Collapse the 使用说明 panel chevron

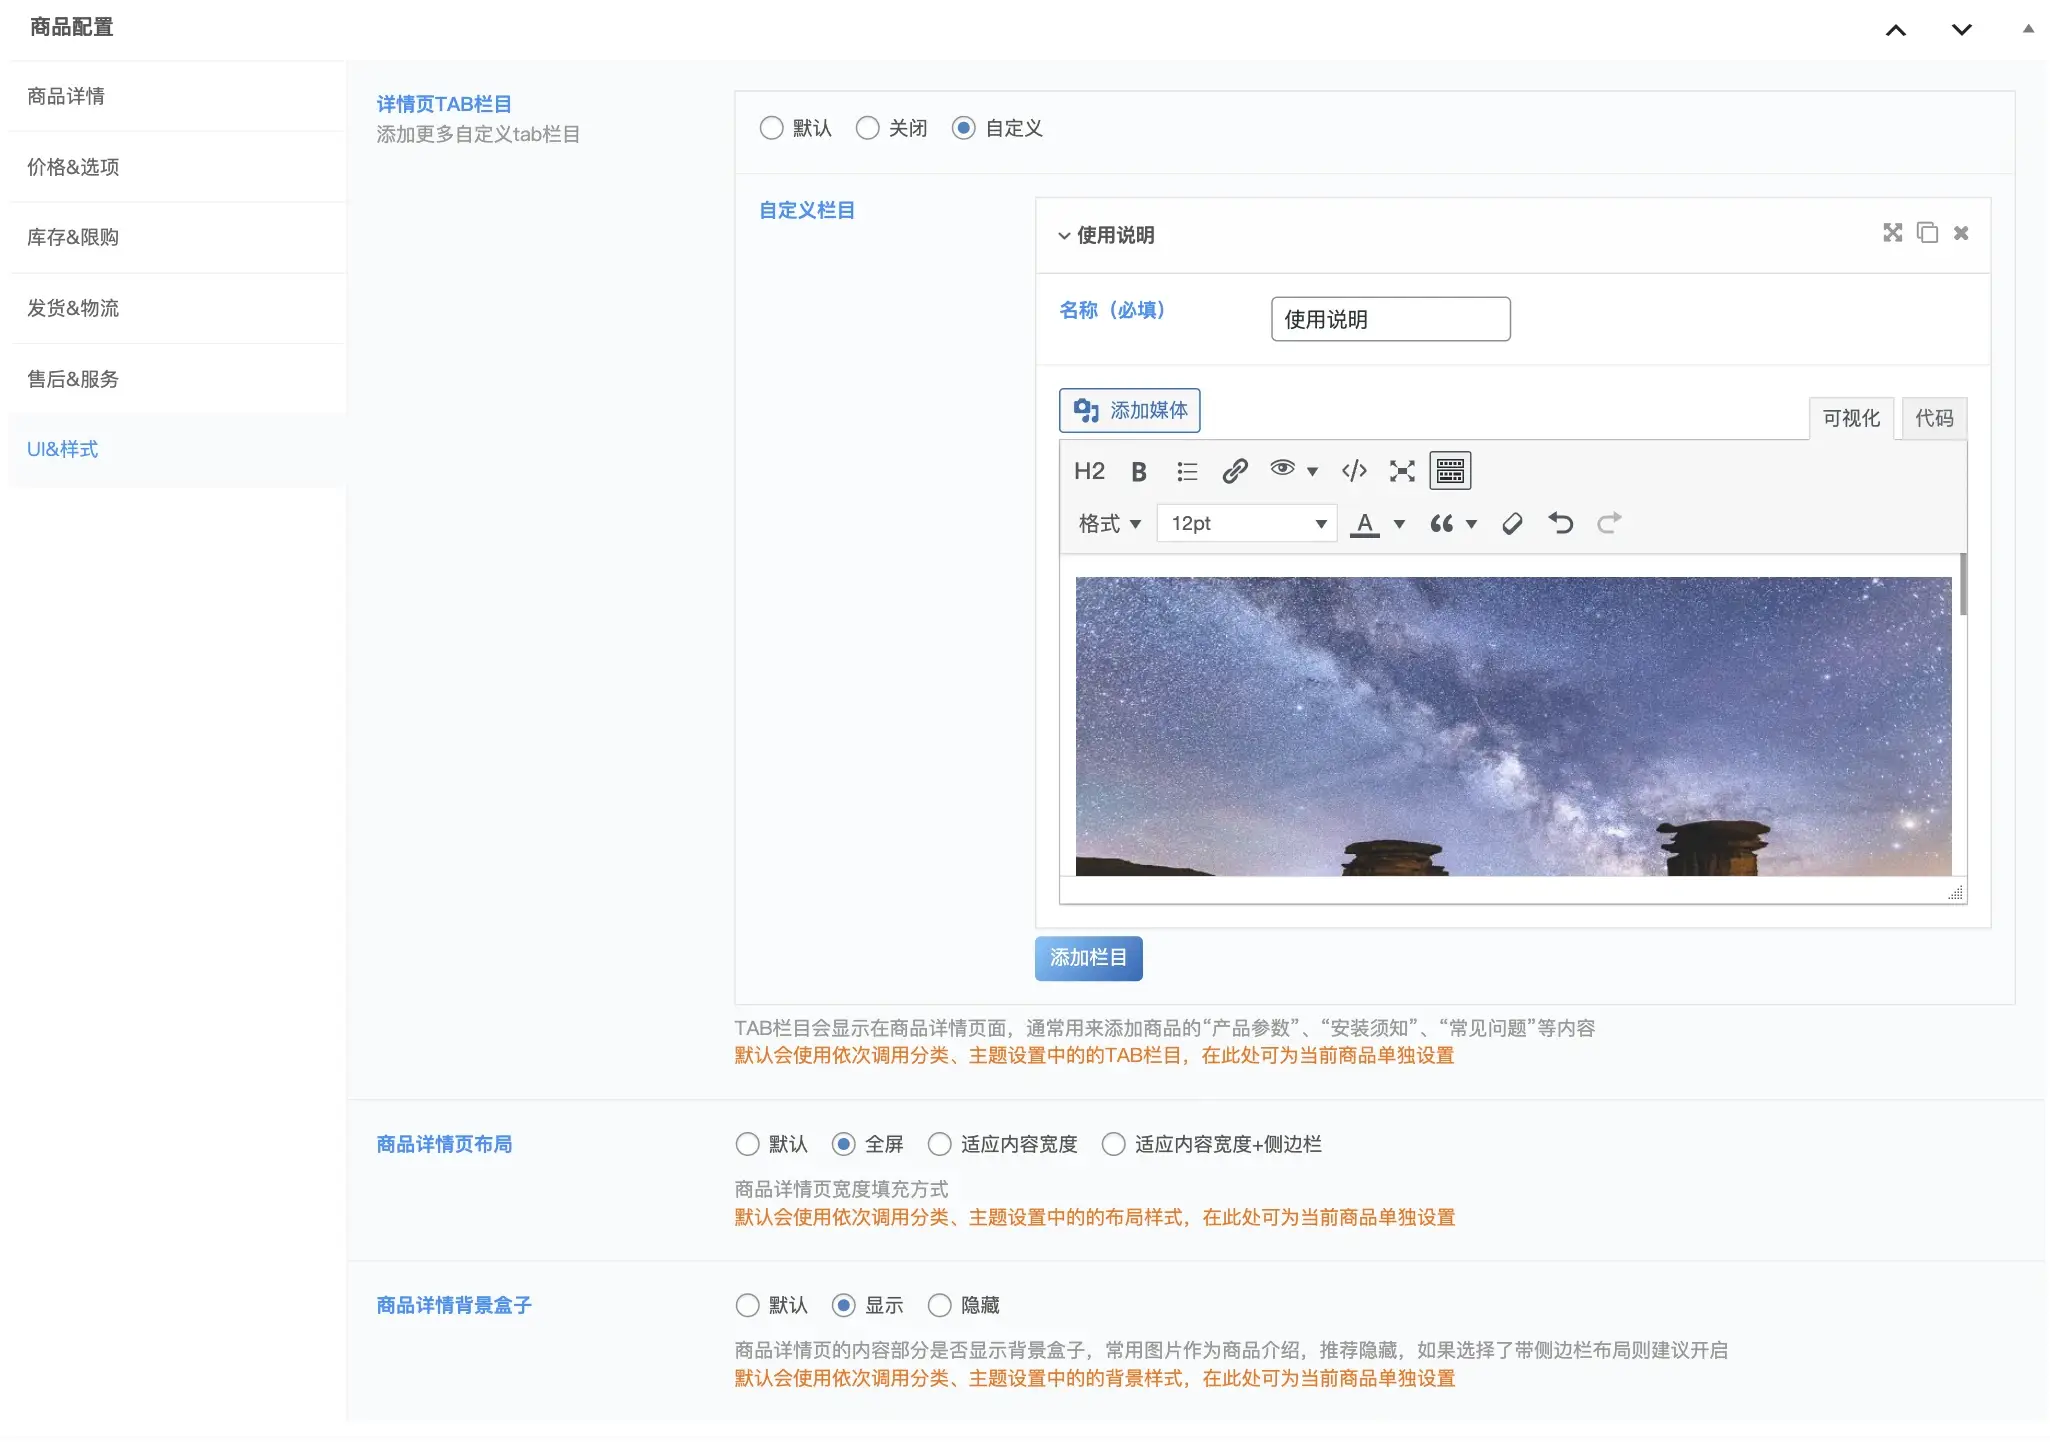pos(1063,236)
